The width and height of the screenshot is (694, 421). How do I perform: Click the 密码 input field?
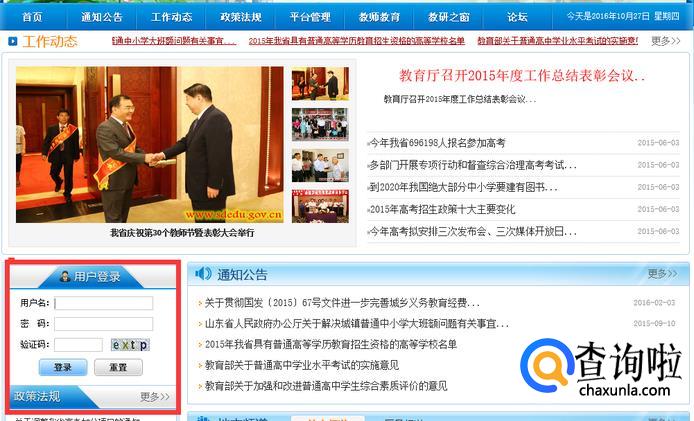[x=104, y=324]
